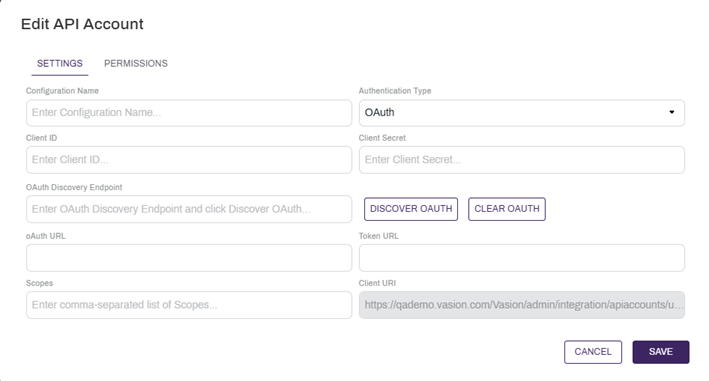
Task: Open the Permissions tab
Action: click(136, 63)
